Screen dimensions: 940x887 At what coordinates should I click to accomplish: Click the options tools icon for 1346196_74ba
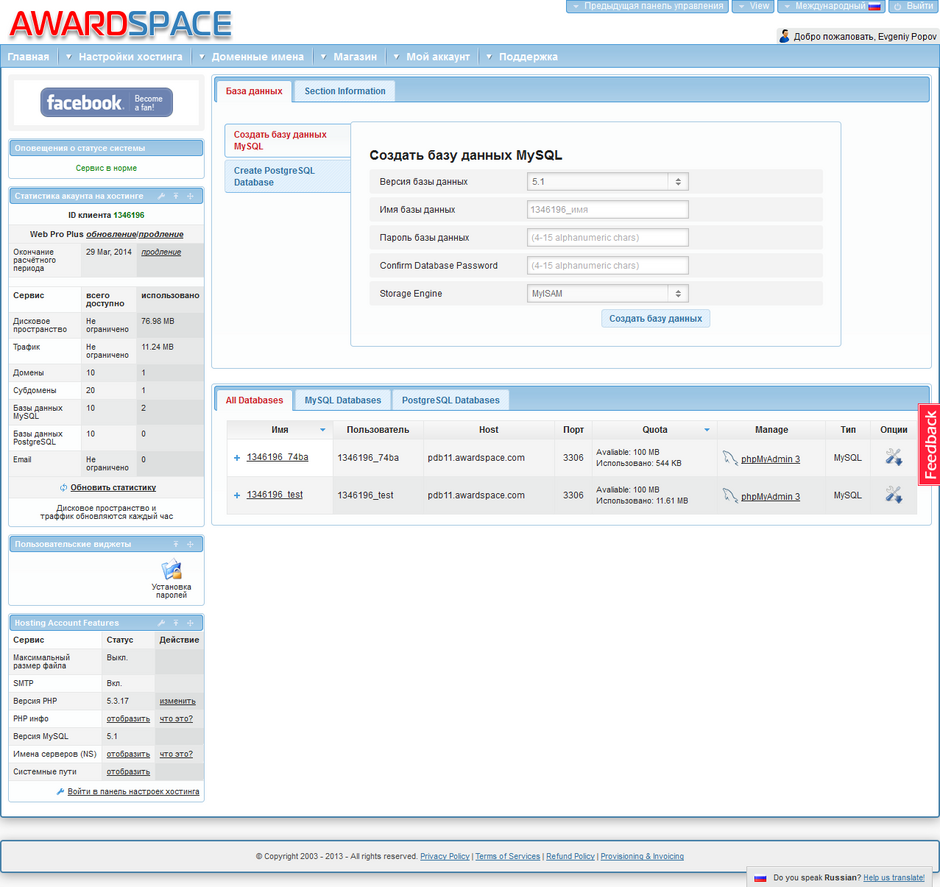(893, 457)
